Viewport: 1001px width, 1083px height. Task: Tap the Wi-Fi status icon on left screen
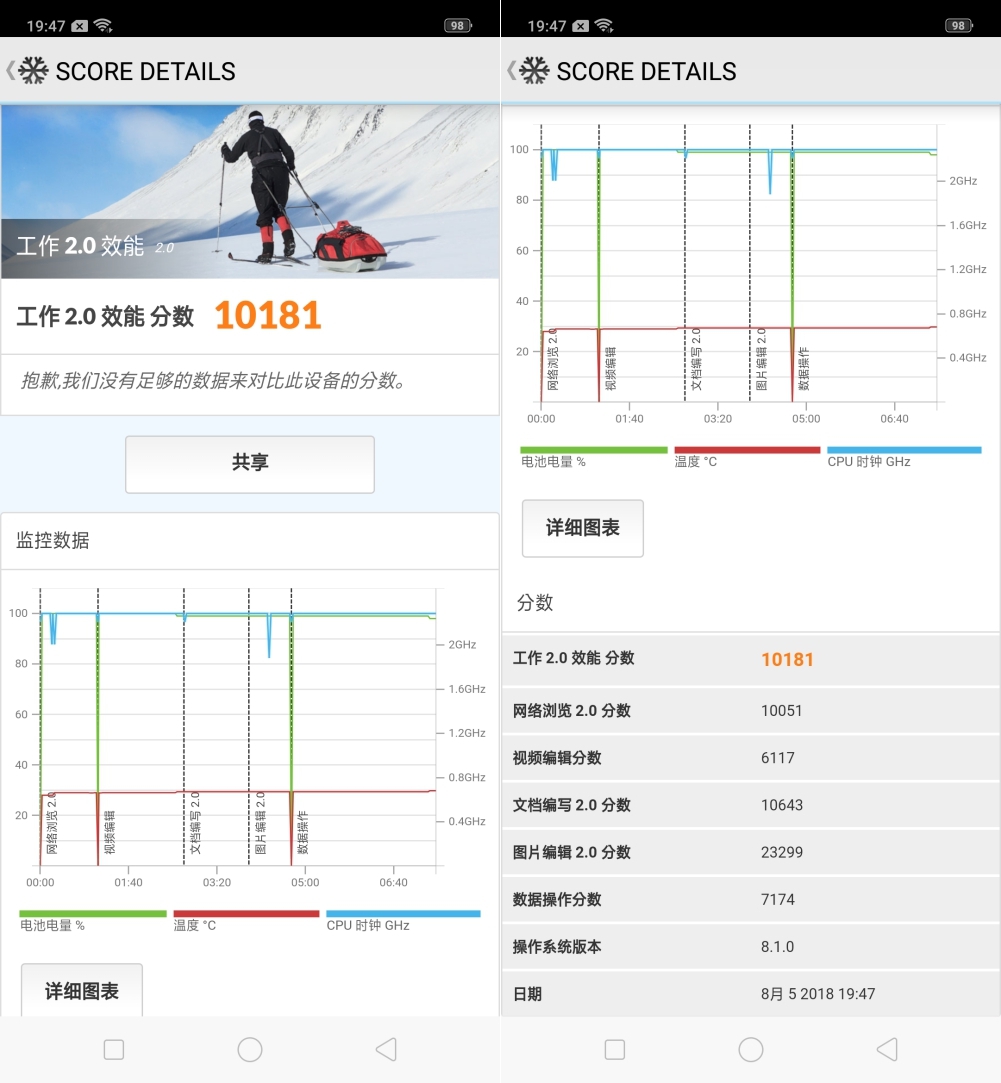pyautogui.click(x=103, y=26)
